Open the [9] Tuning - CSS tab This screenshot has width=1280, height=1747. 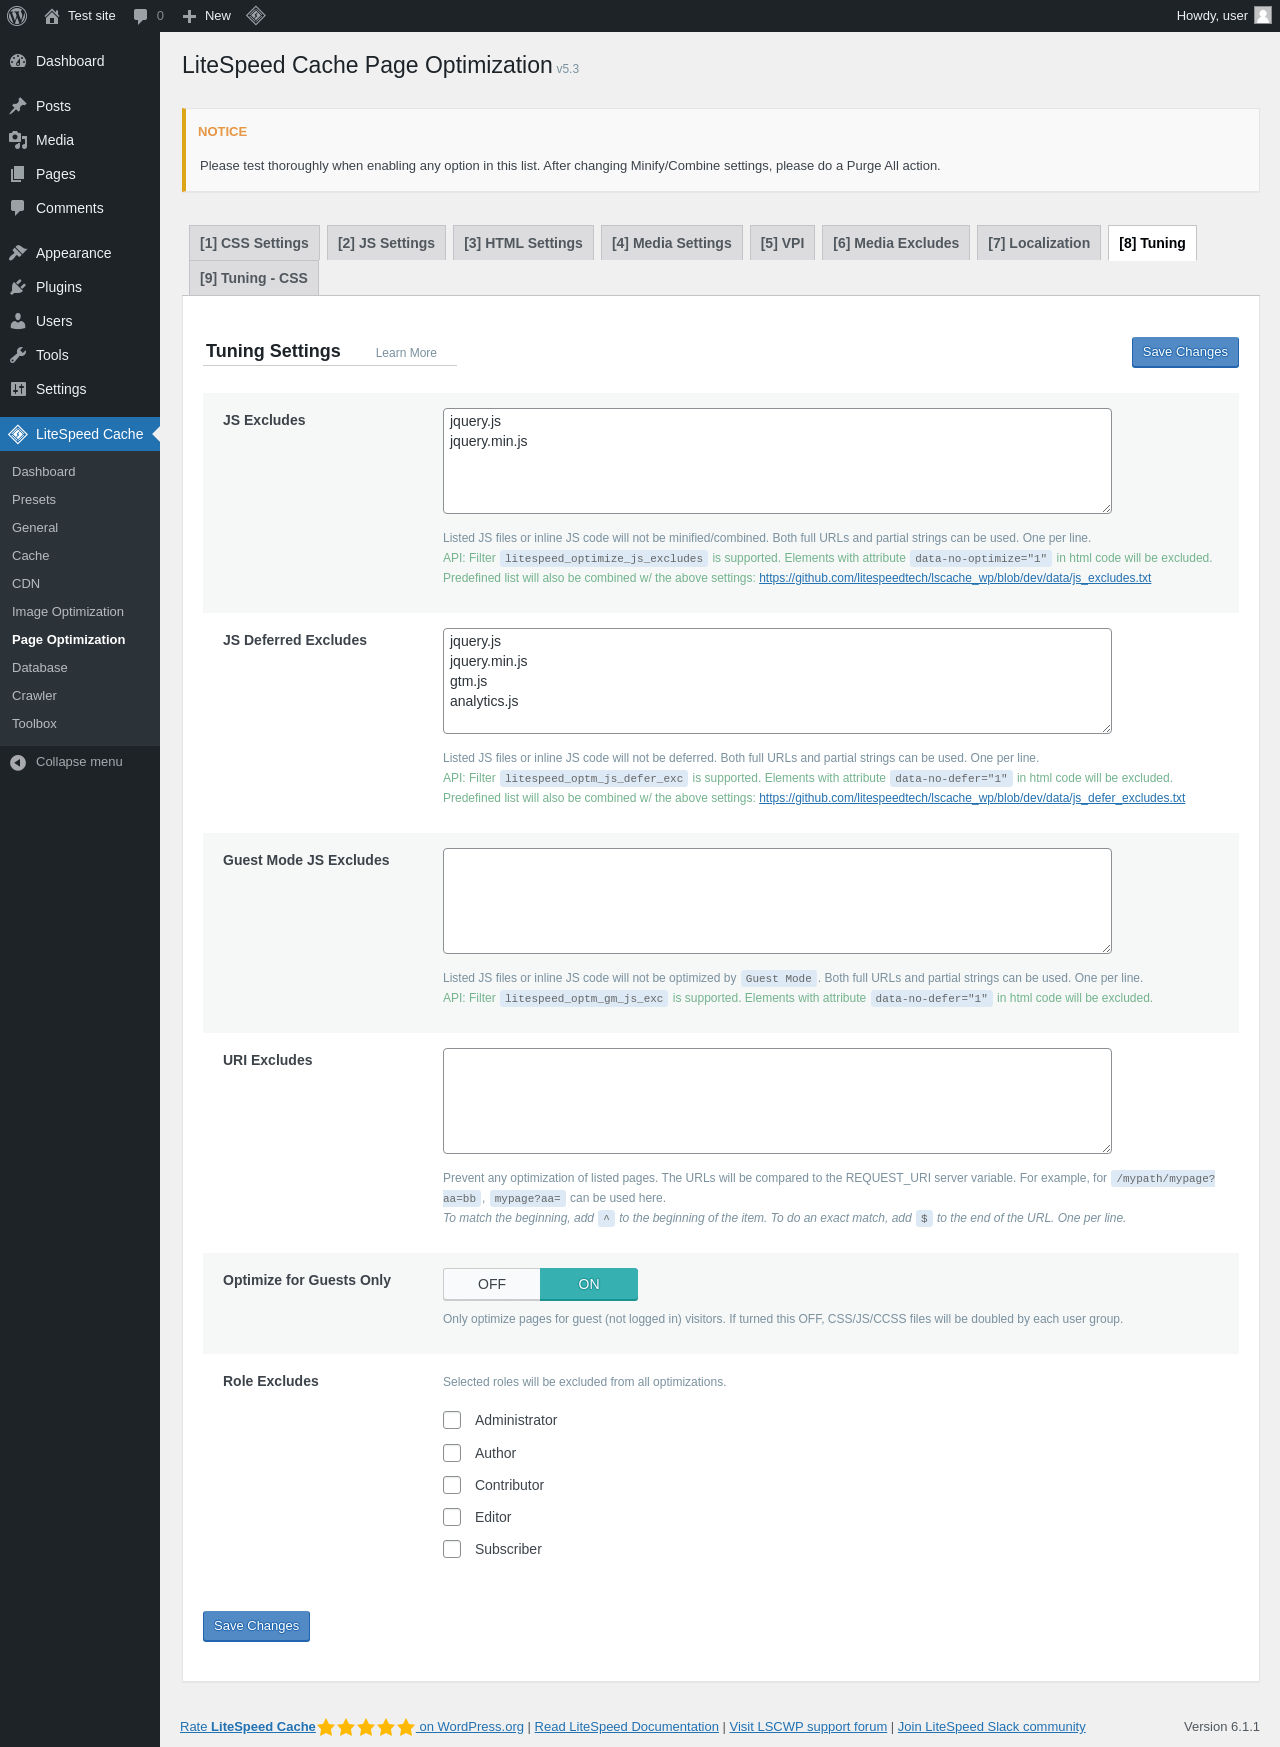254,278
